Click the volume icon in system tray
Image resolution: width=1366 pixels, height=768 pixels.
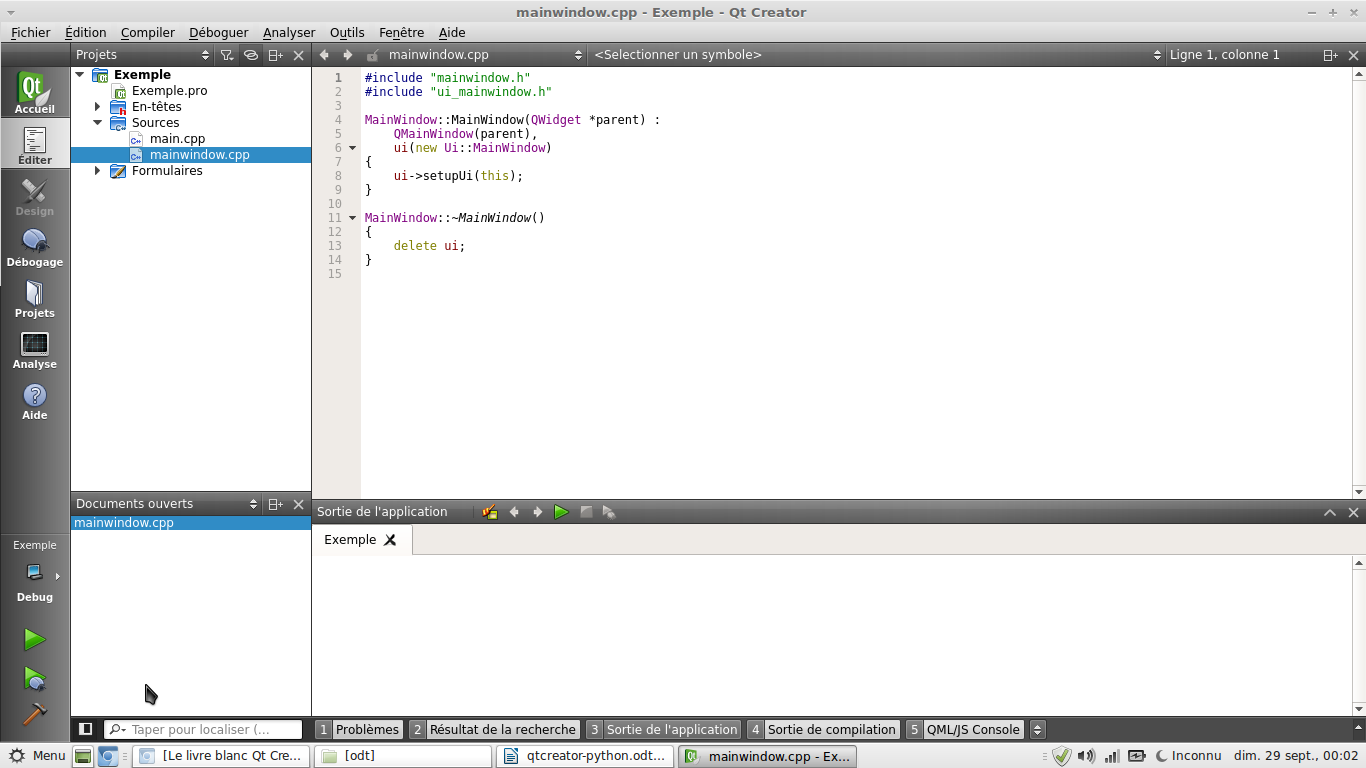pyautogui.click(x=1086, y=756)
